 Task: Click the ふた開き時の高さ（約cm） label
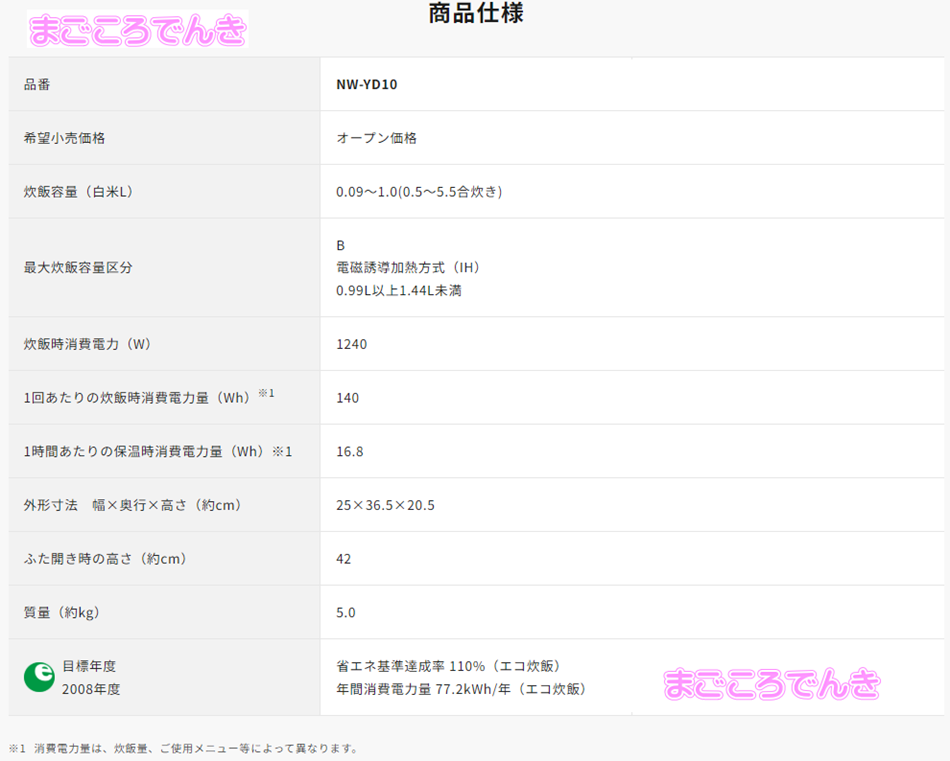[x=105, y=559]
